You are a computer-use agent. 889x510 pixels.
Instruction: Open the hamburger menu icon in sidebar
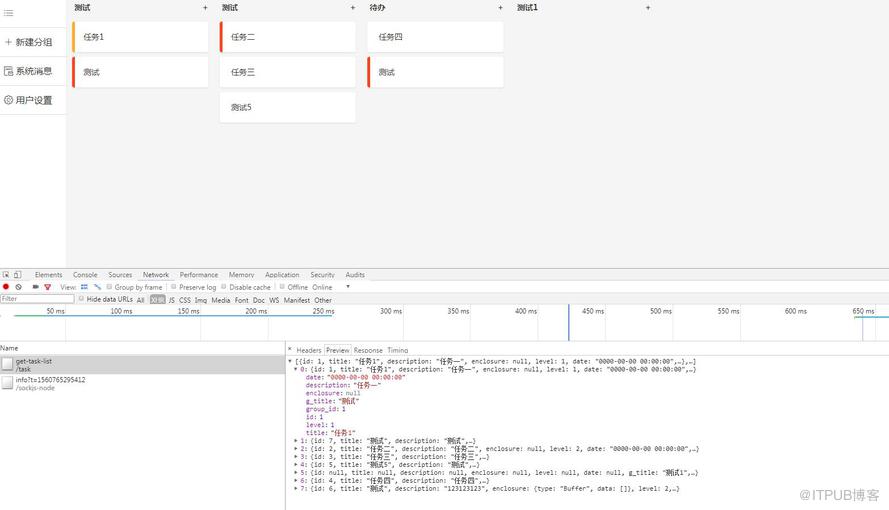pos(9,12)
